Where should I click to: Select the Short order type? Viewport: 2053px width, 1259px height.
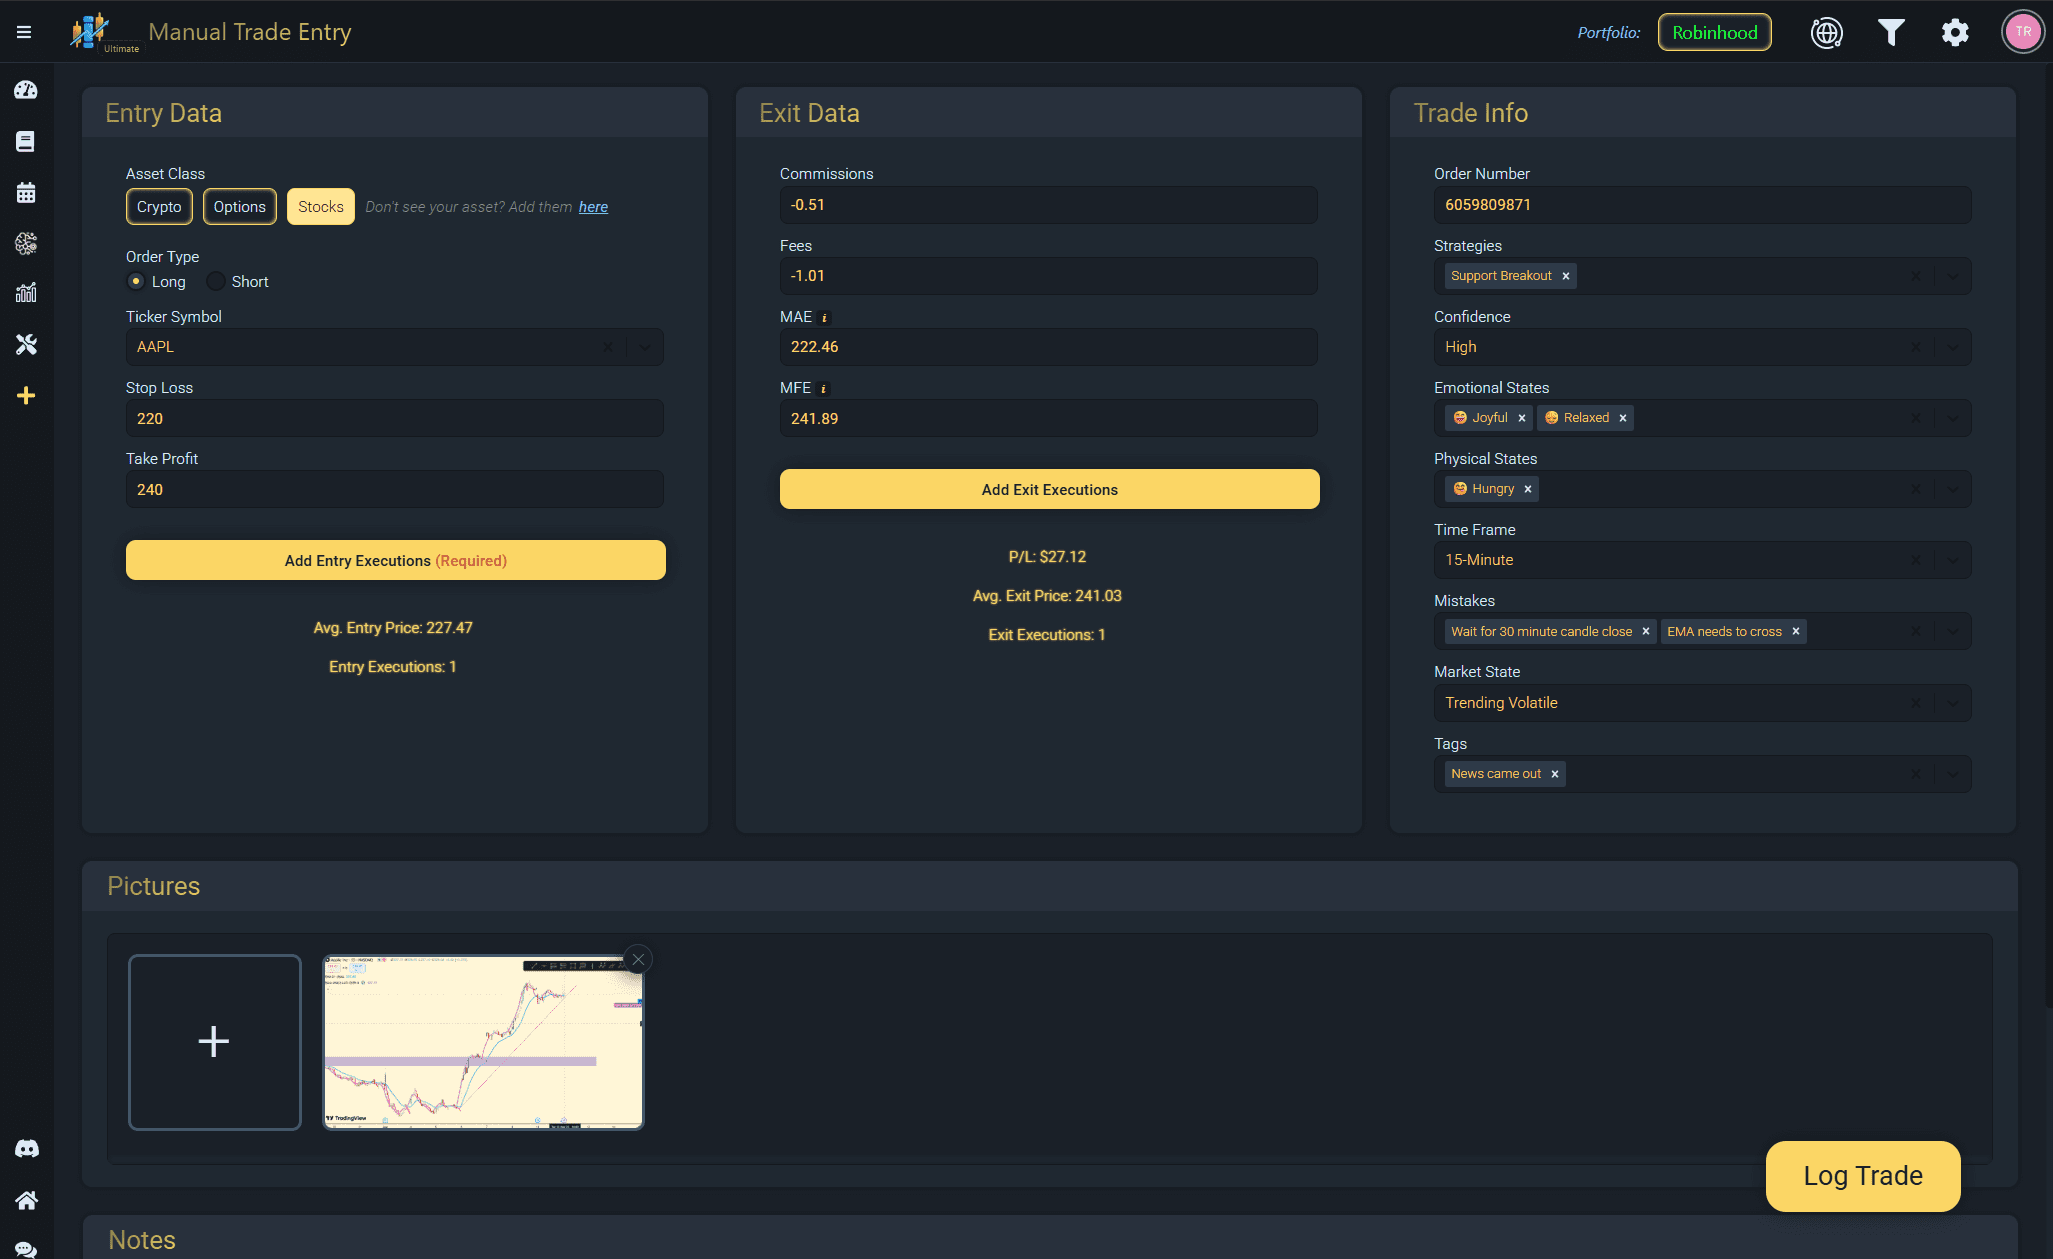(x=216, y=282)
